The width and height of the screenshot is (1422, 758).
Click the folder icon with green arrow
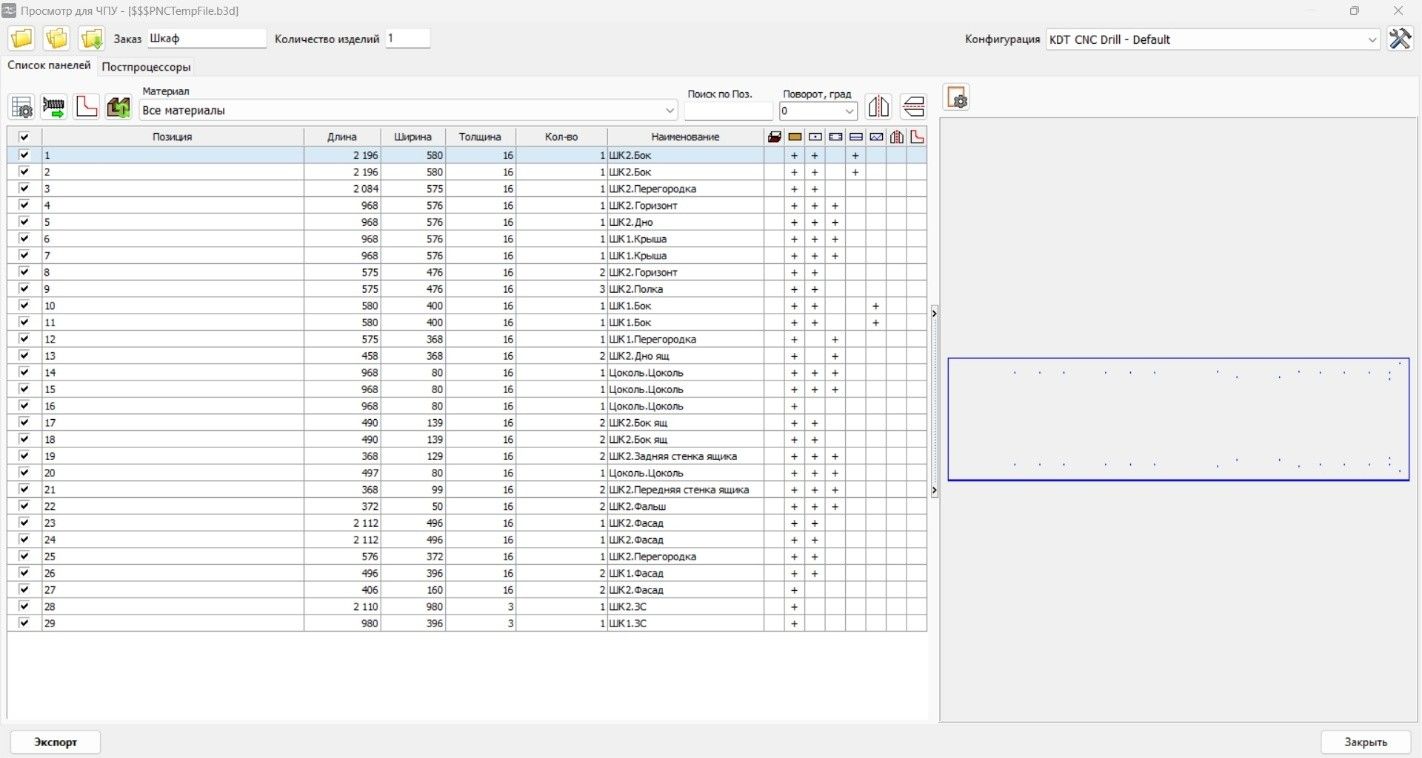(x=92, y=39)
